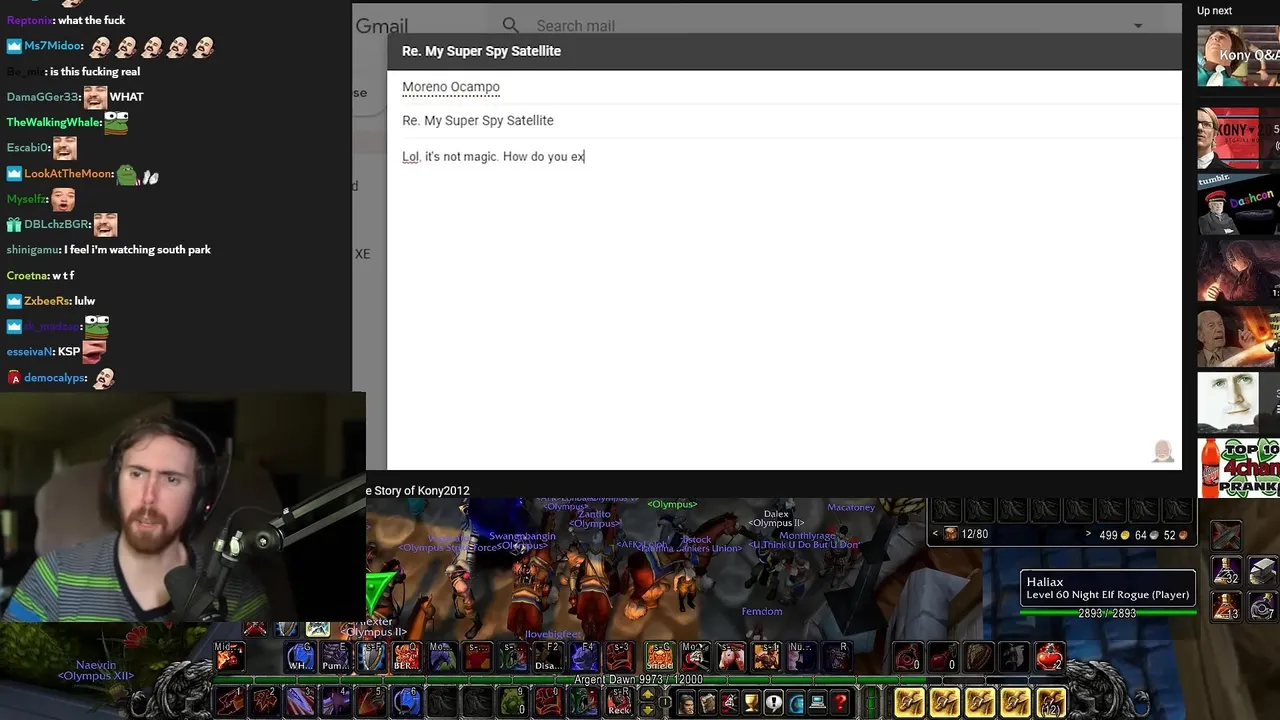Viewport: 1280px width, 720px height.
Task: Open the Spellbook micro menu button
Action: 708,703
